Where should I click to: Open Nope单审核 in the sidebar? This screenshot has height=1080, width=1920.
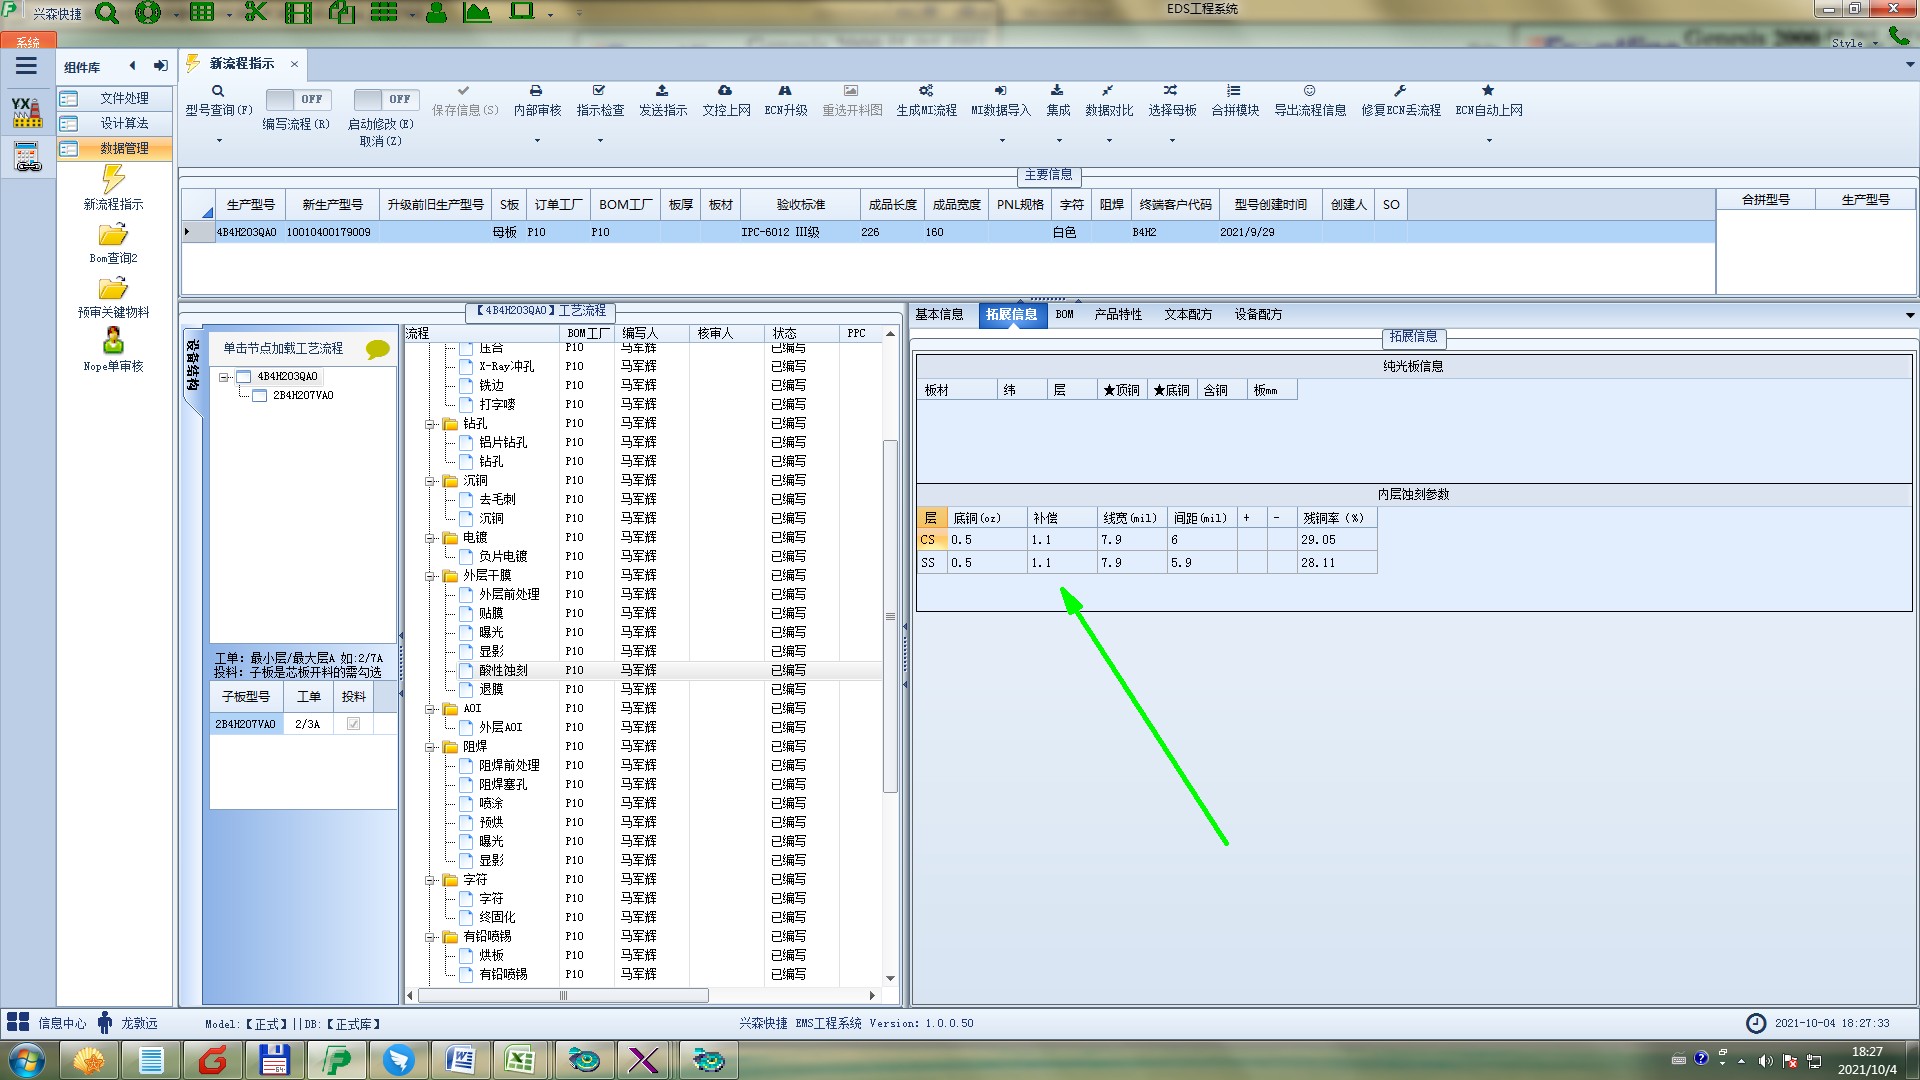(113, 343)
